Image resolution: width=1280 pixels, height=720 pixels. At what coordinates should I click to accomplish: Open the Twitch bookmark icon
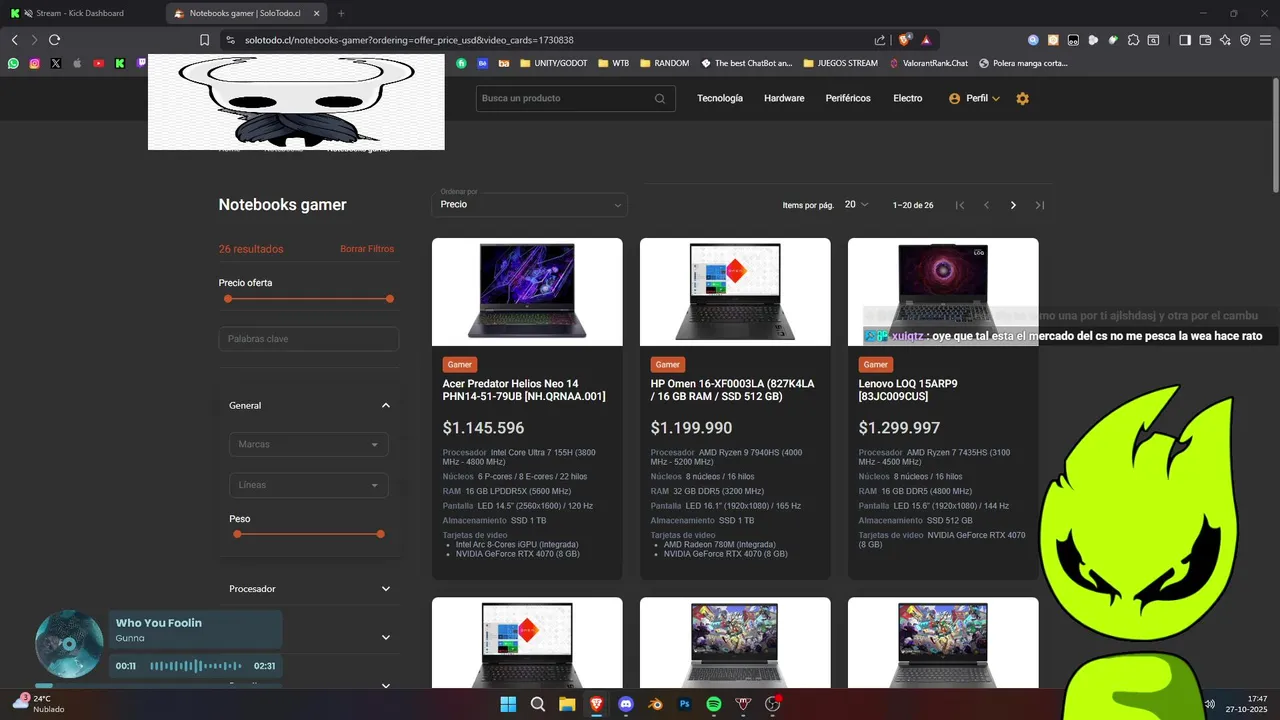tap(141, 63)
